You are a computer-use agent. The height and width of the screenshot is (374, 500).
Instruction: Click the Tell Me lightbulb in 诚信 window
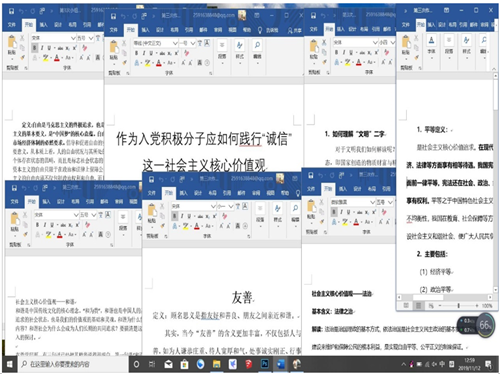coord(260,30)
